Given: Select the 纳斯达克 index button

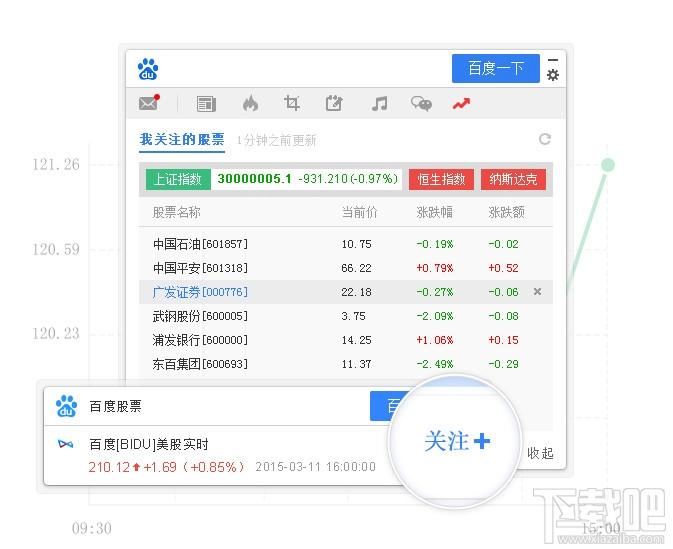Looking at the screenshot, I should click(514, 179).
